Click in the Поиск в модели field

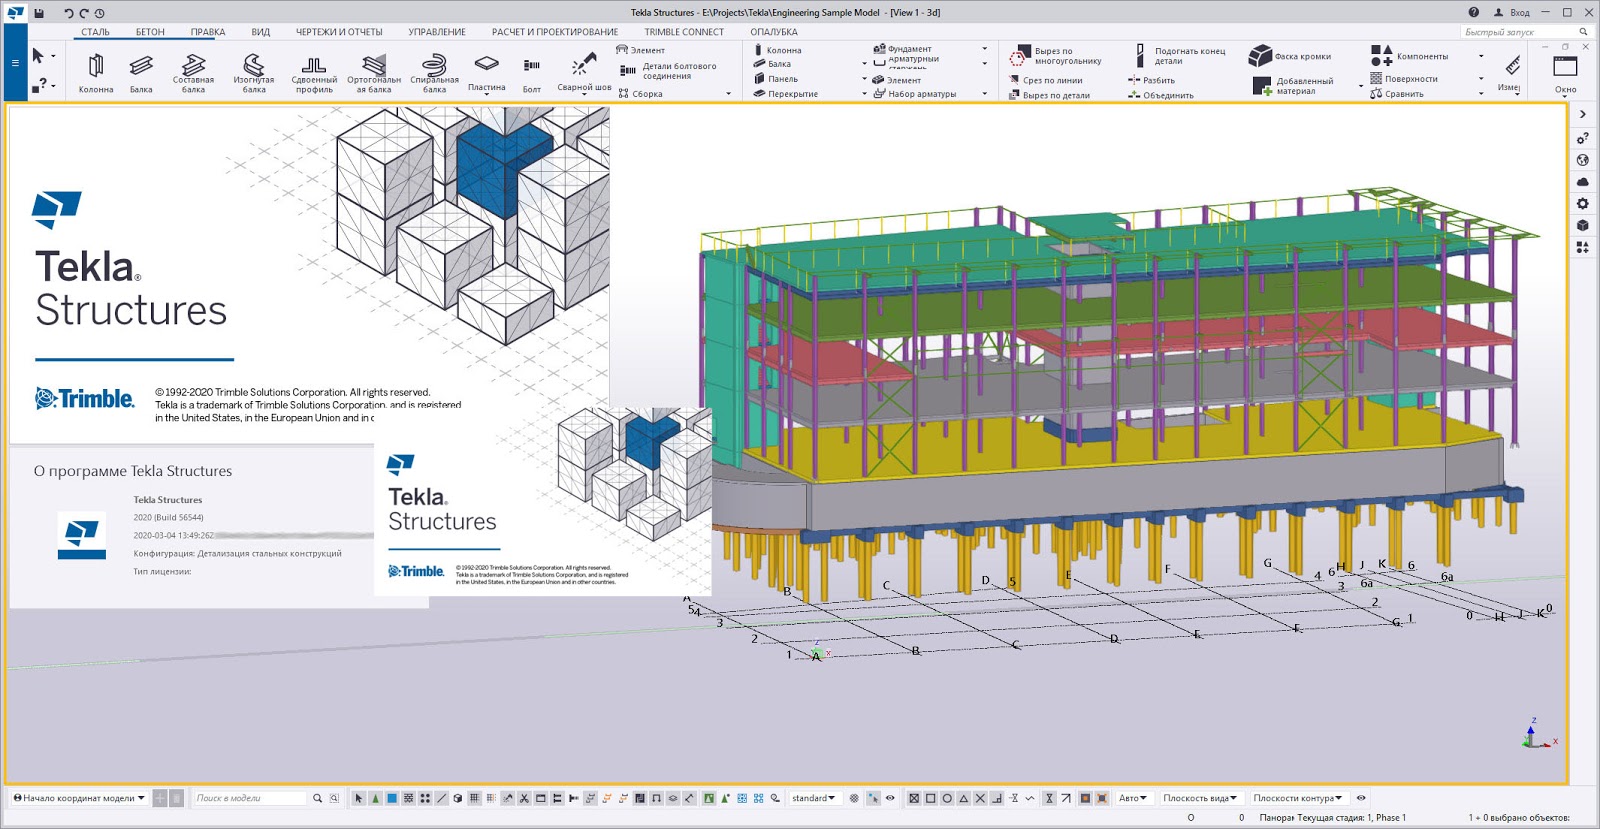coord(250,798)
